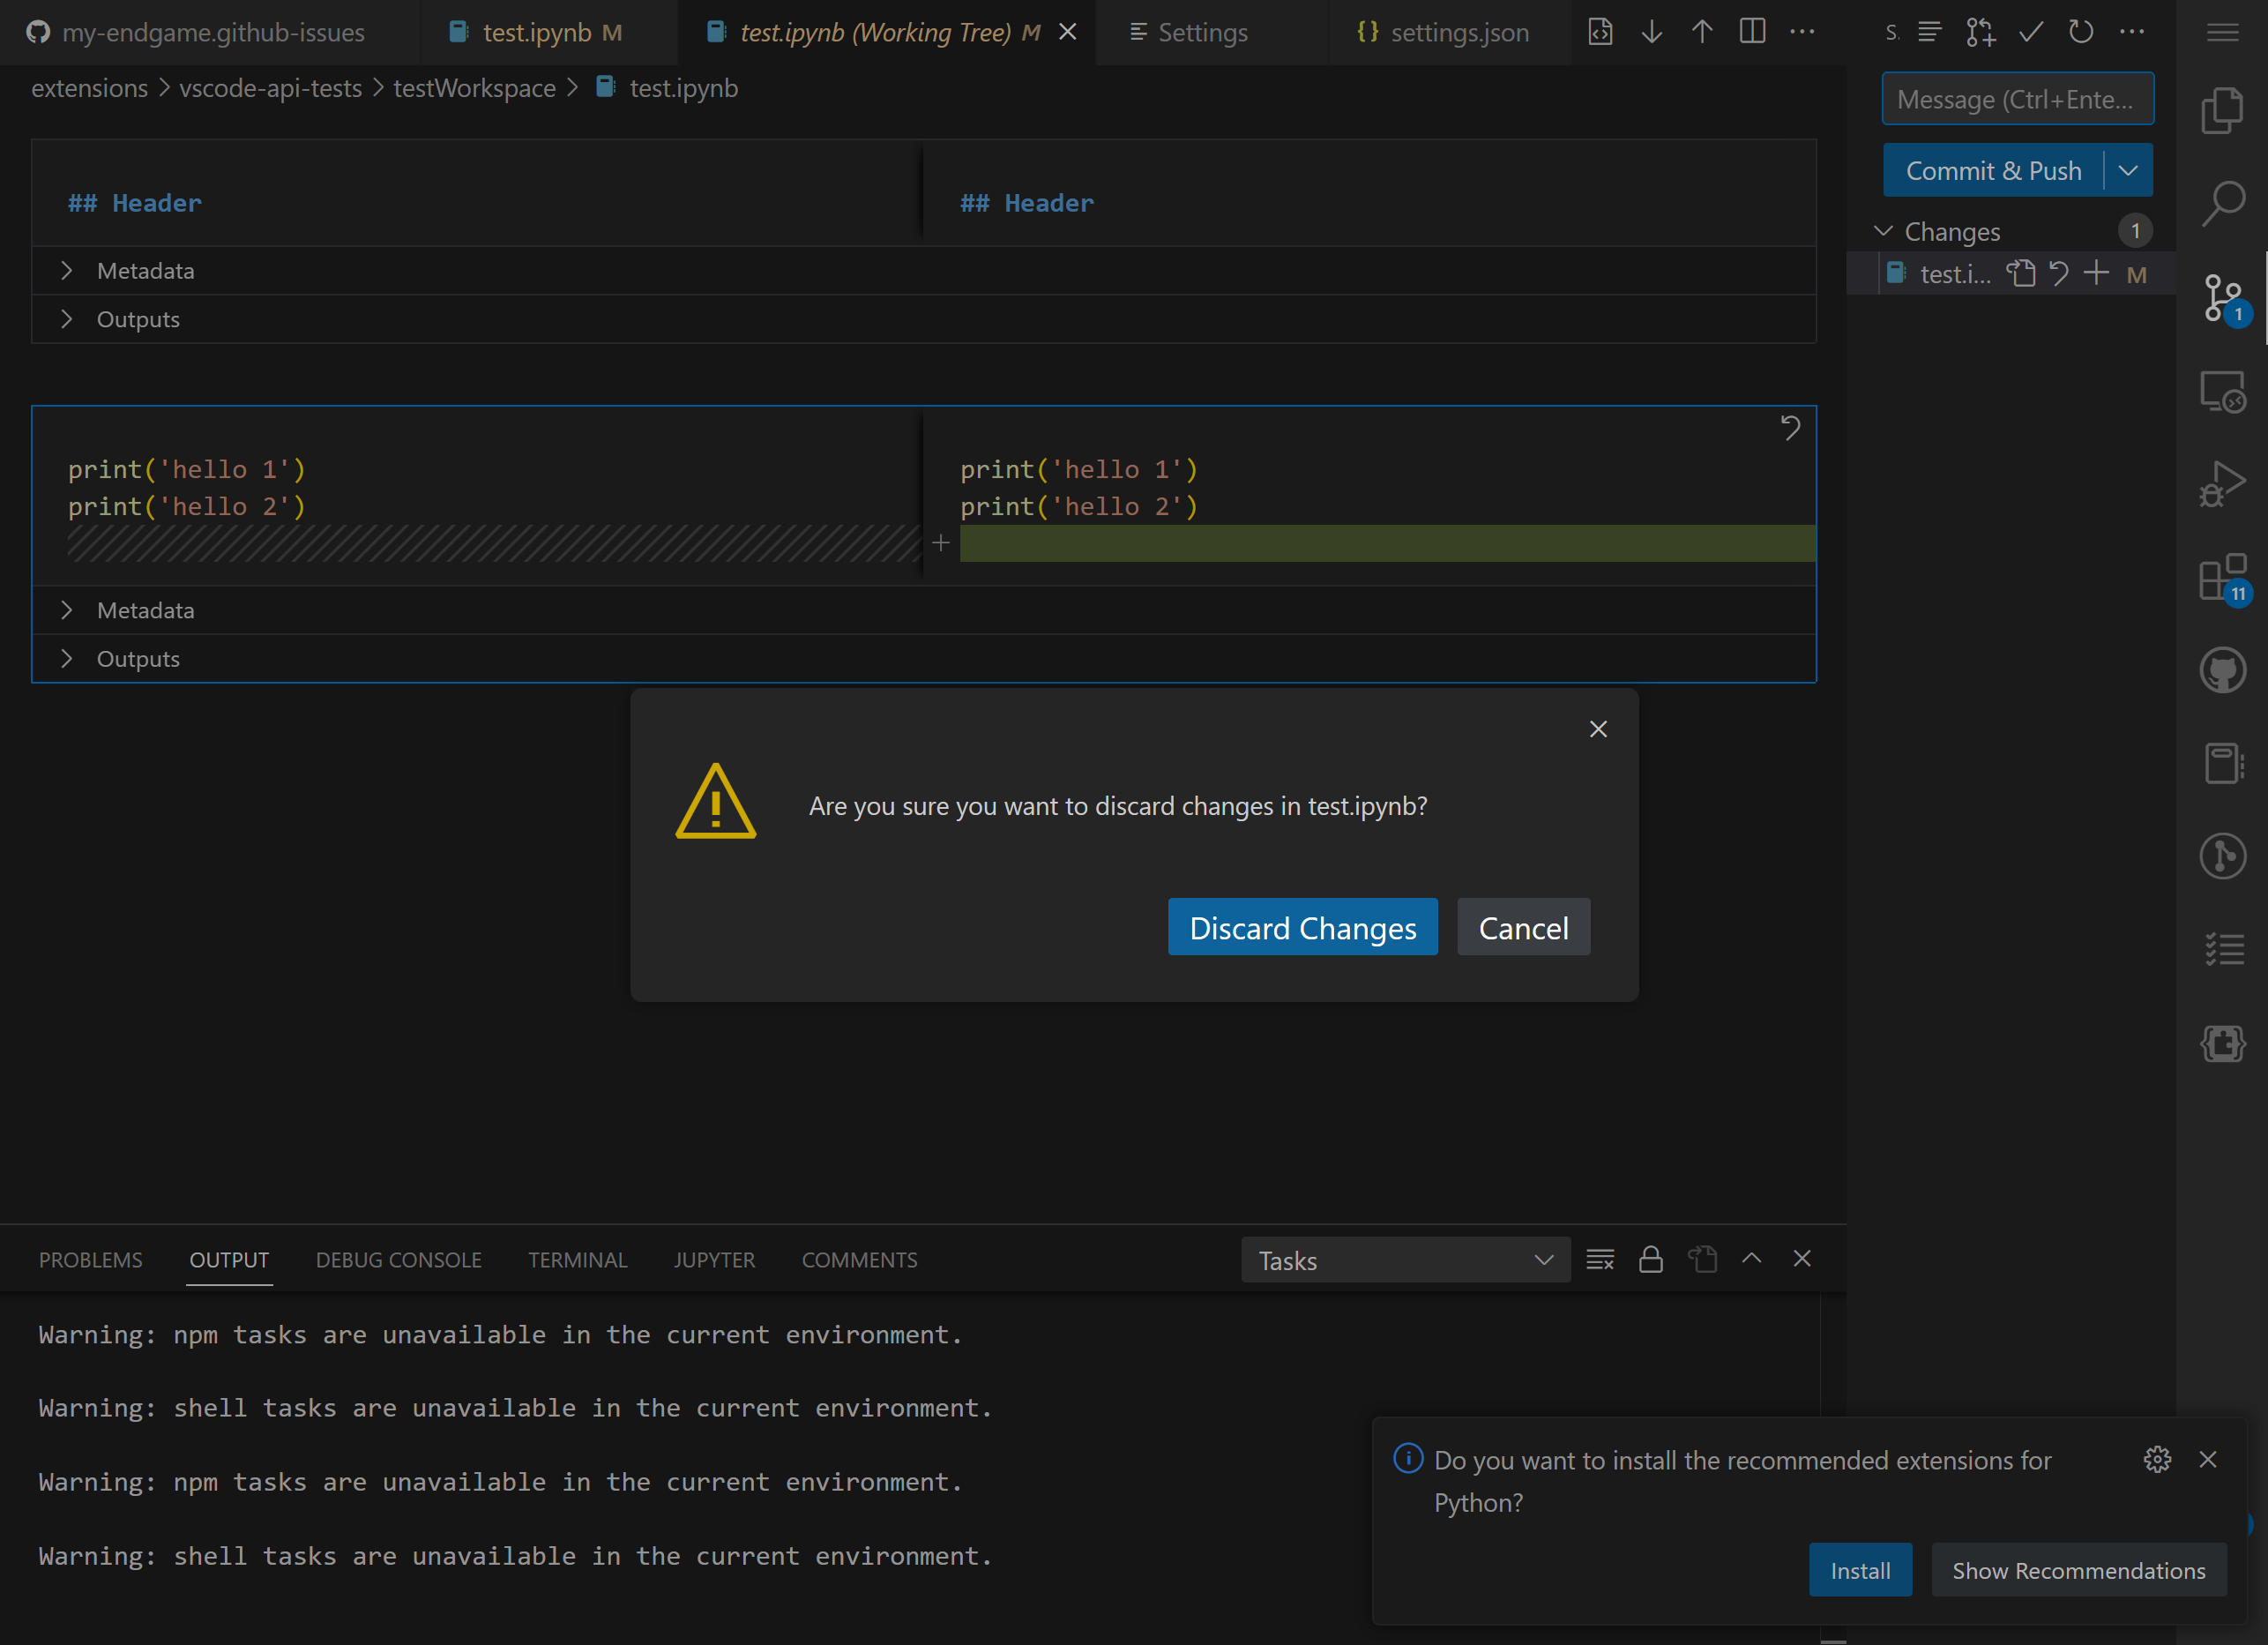Revert cell change using the discard arrow in diff
The width and height of the screenshot is (2268, 1645).
(1790, 428)
